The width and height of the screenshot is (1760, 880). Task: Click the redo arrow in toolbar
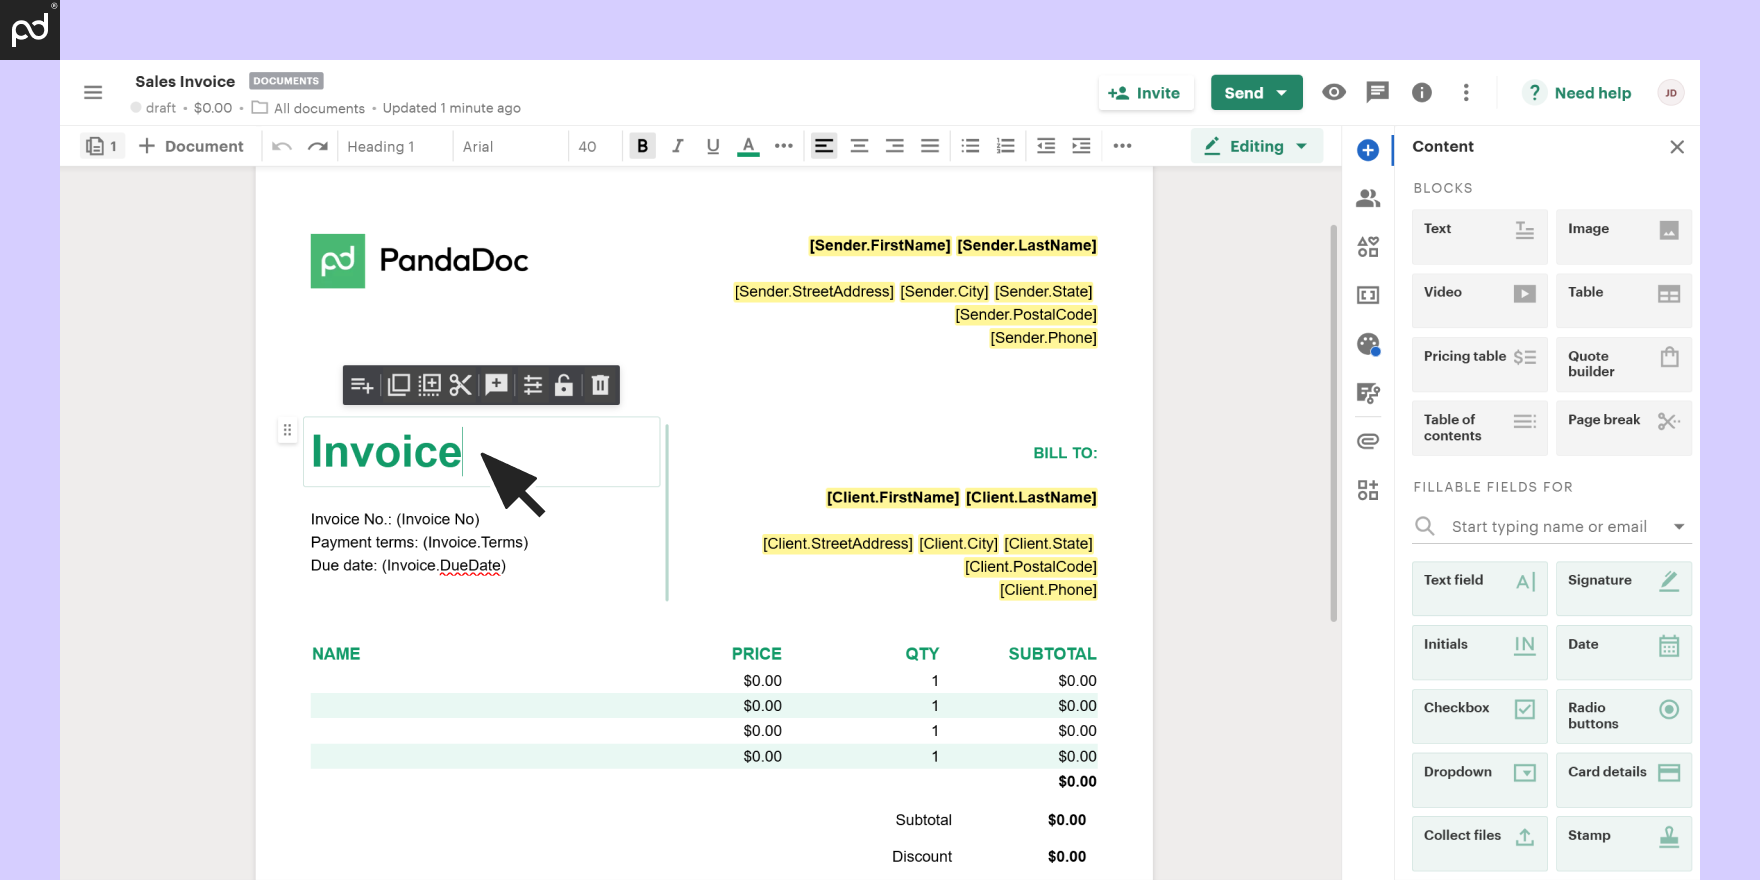(317, 147)
